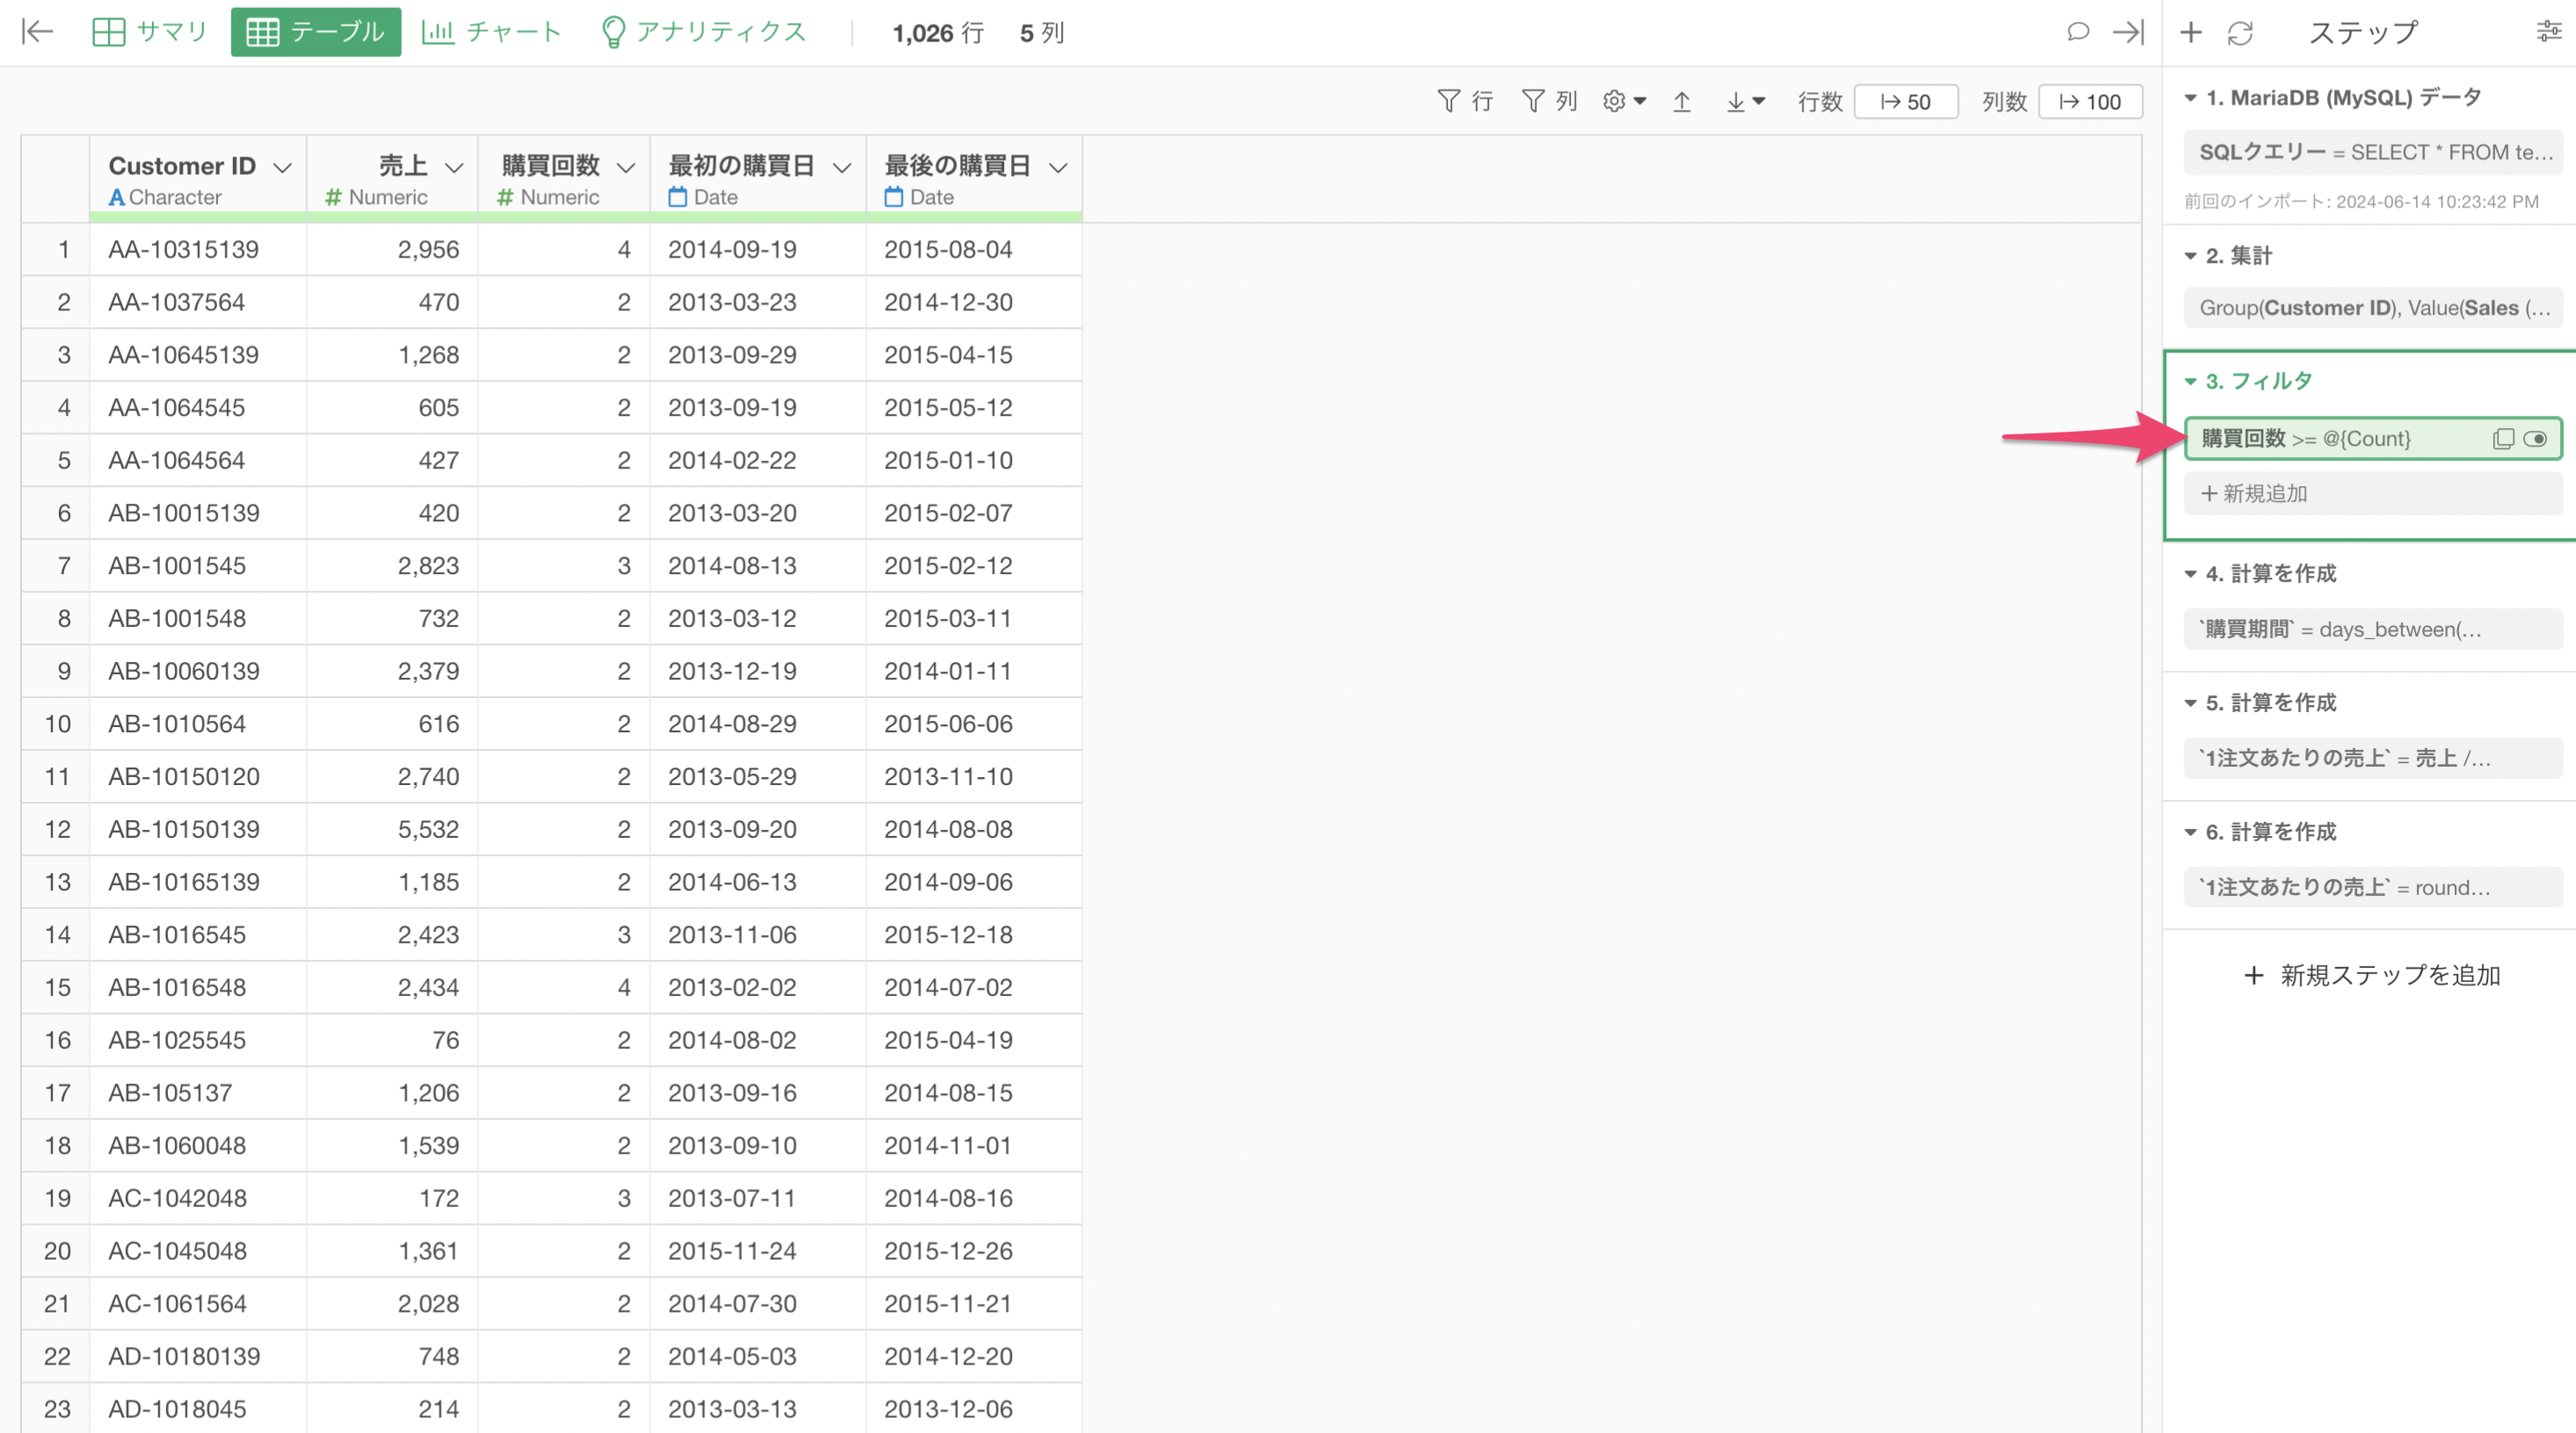Click the collapse-left panel arrow icon
This screenshot has height=1433, width=2576.
pos(37,32)
